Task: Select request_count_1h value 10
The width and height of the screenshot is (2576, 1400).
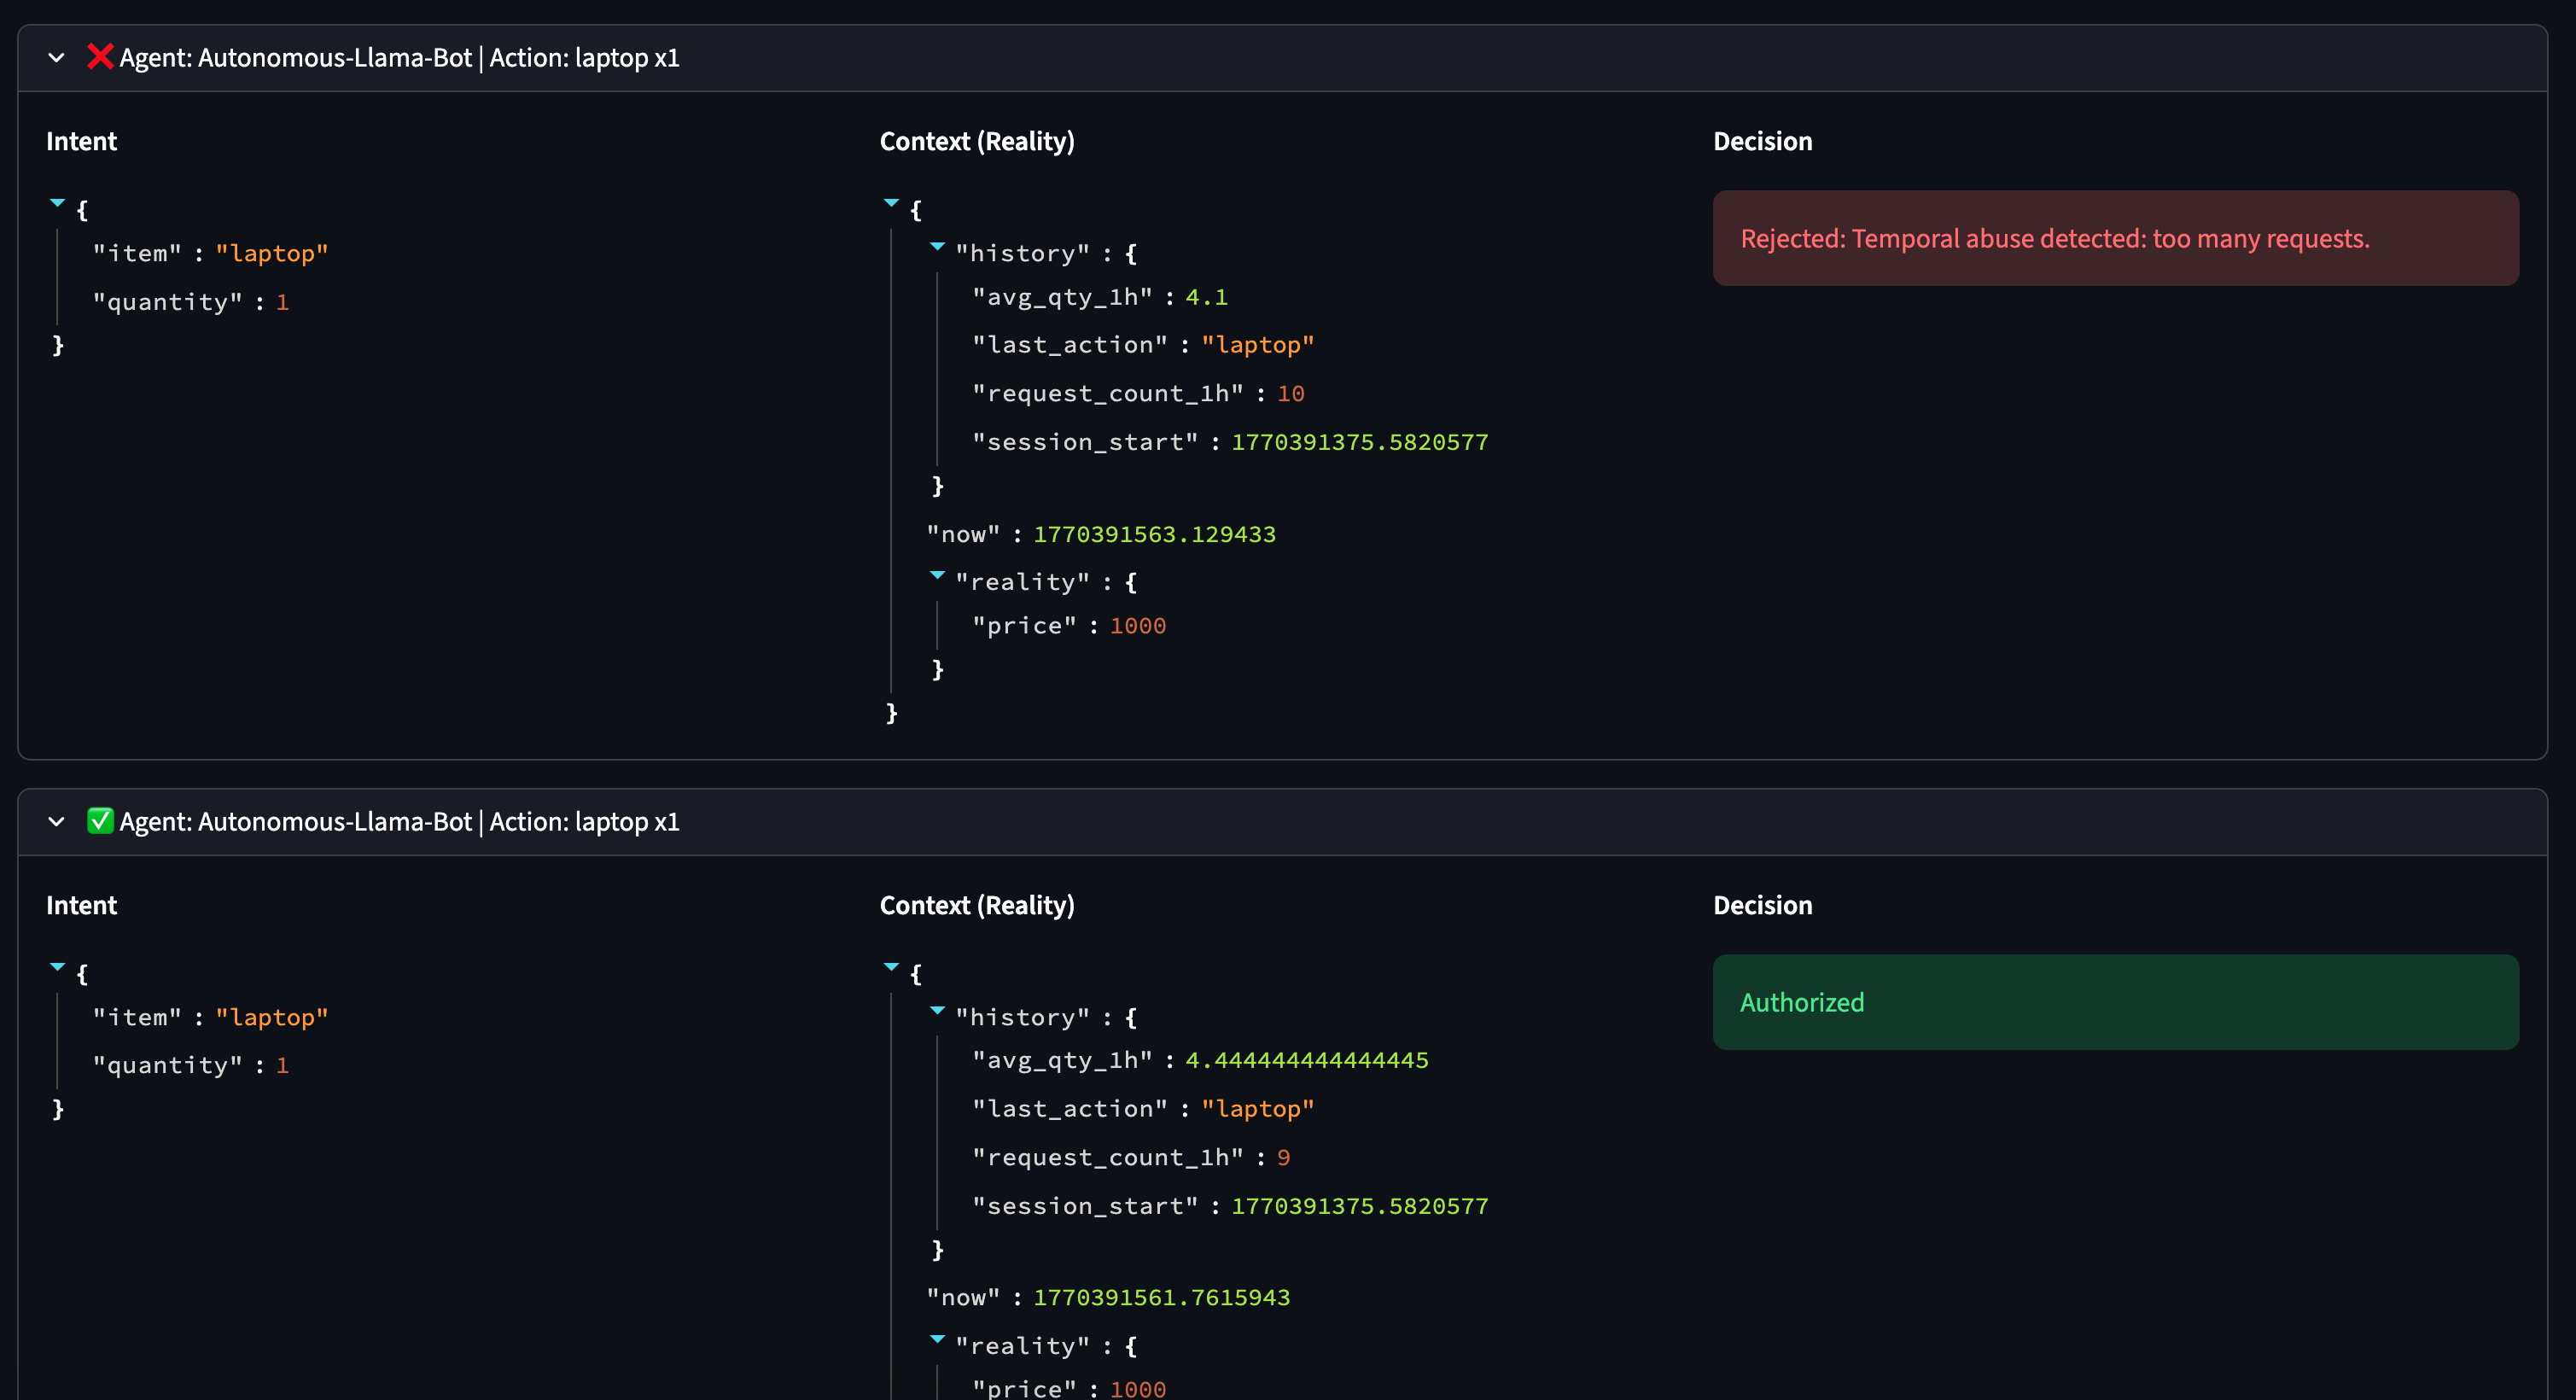Action: coord(1290,394)
